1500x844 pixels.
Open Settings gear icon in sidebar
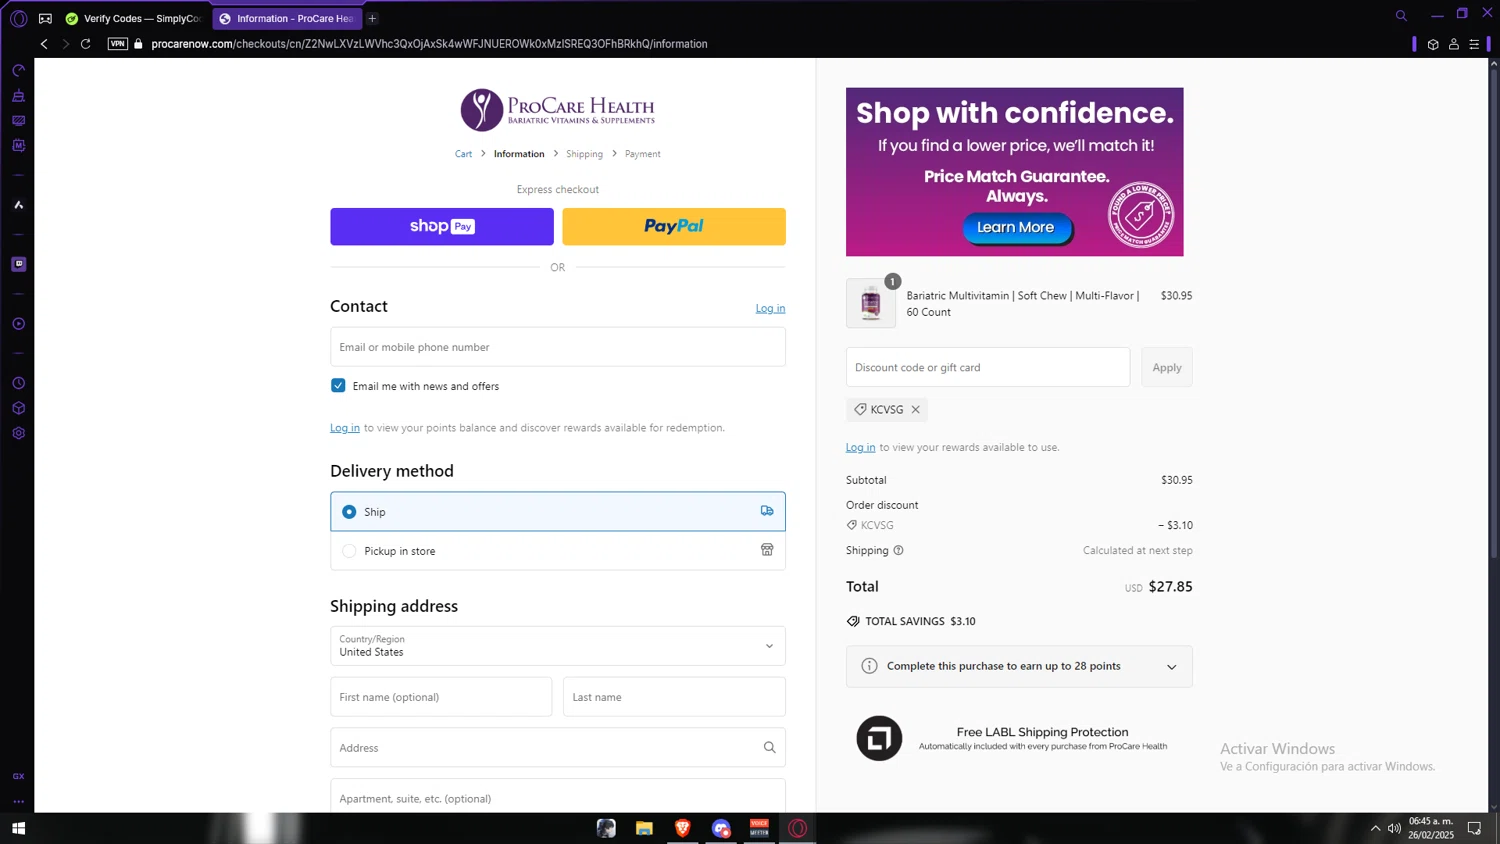[18, 433]
